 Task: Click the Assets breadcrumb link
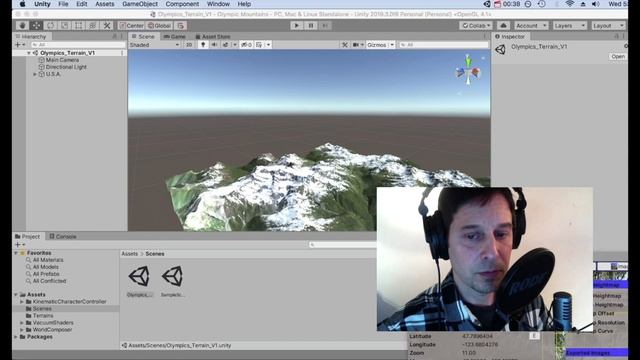(x=130, y=254)
